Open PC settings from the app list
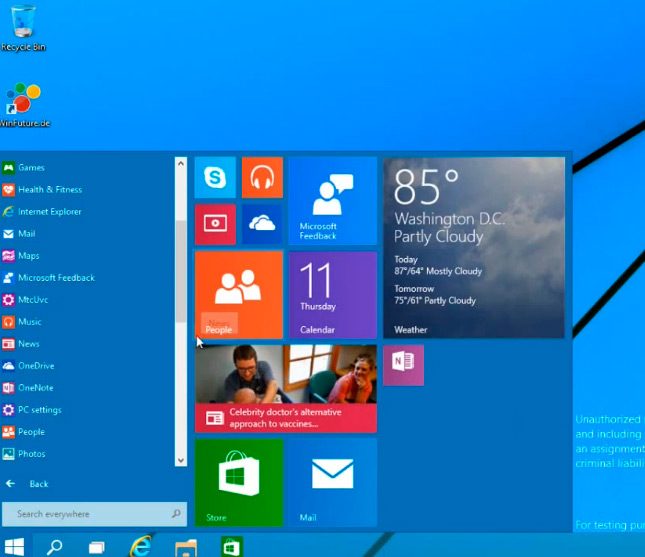Image resolution: width=645 pixels, height=557 pixels. tap(87, 410)
